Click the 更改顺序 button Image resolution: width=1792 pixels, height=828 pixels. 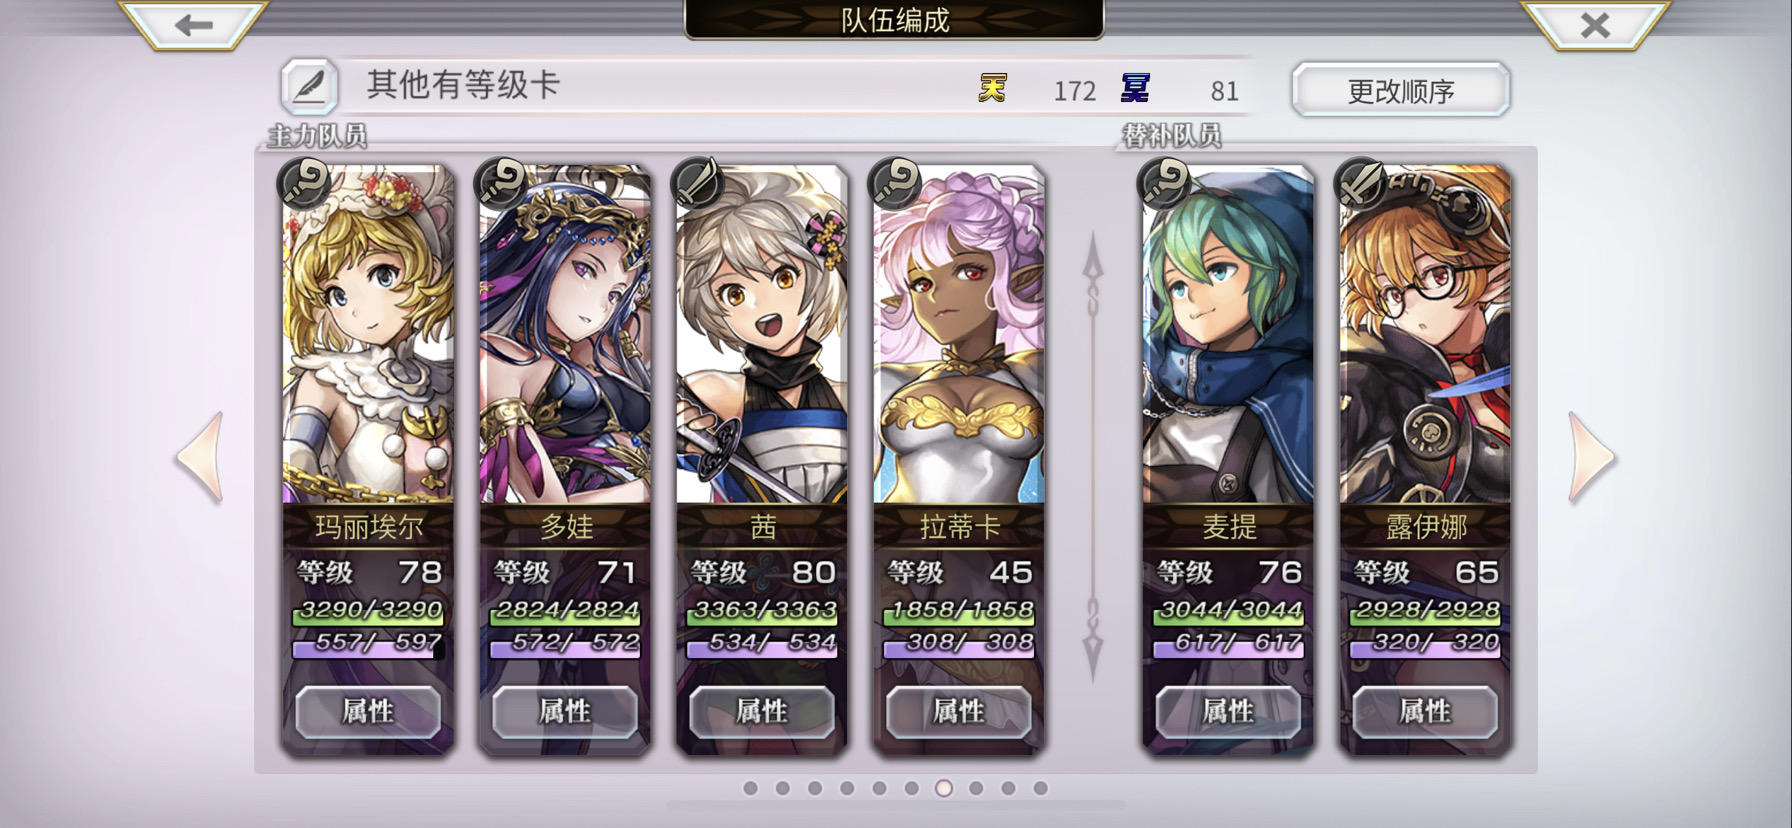(1400, 90)
